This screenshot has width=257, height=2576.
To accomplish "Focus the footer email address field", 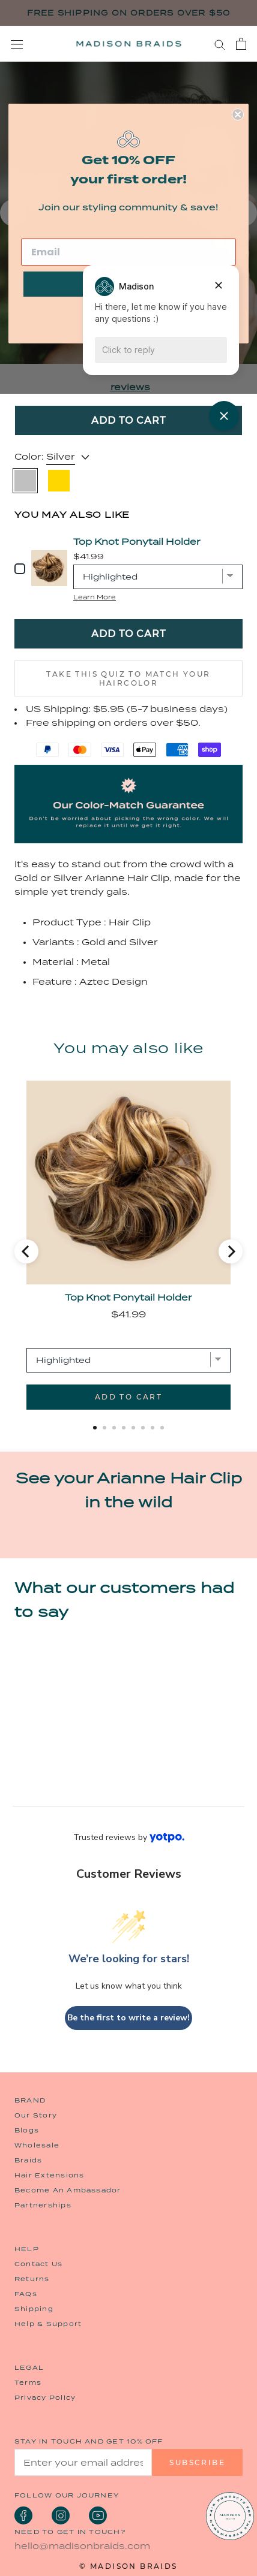I will 83,2462.
